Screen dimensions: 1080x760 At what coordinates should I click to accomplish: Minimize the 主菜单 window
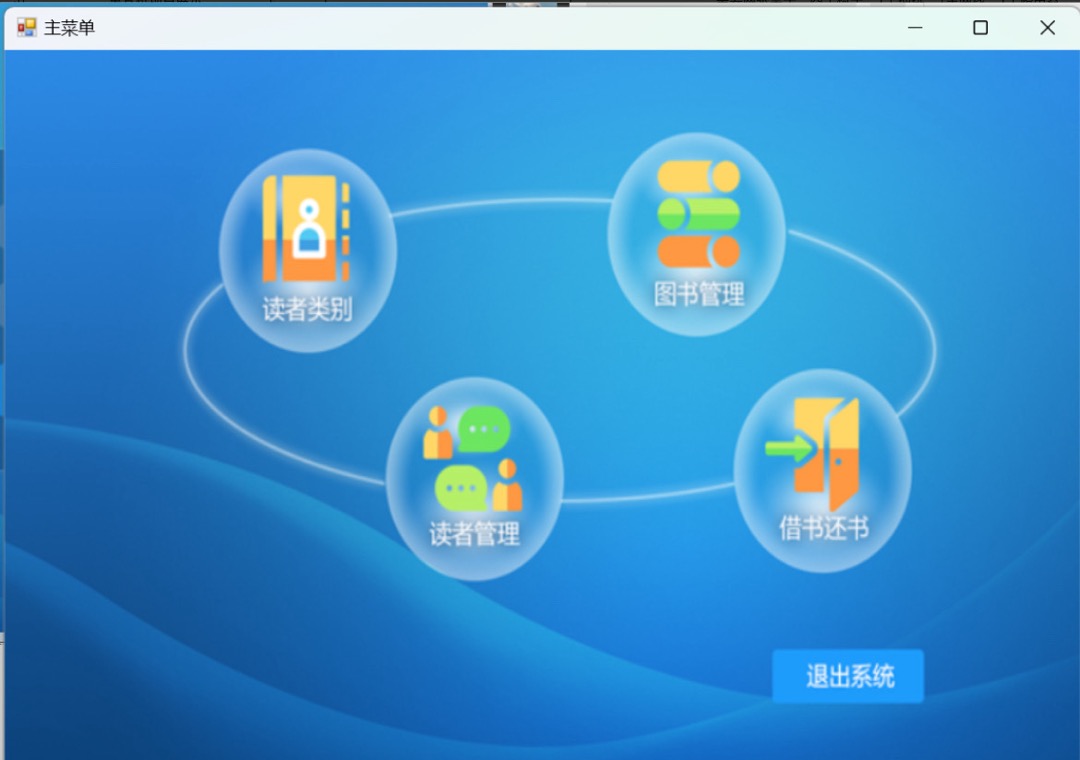[x=915, y=28]
